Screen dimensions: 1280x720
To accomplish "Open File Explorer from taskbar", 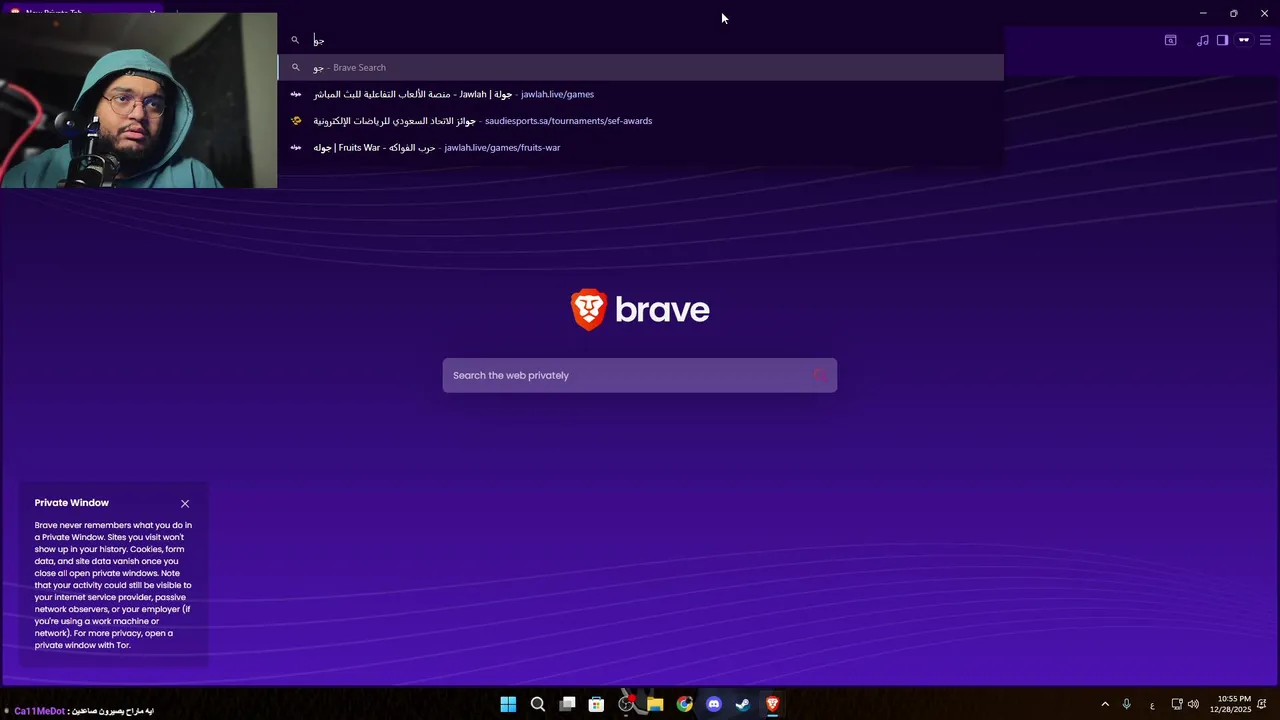I will point(655,704).
